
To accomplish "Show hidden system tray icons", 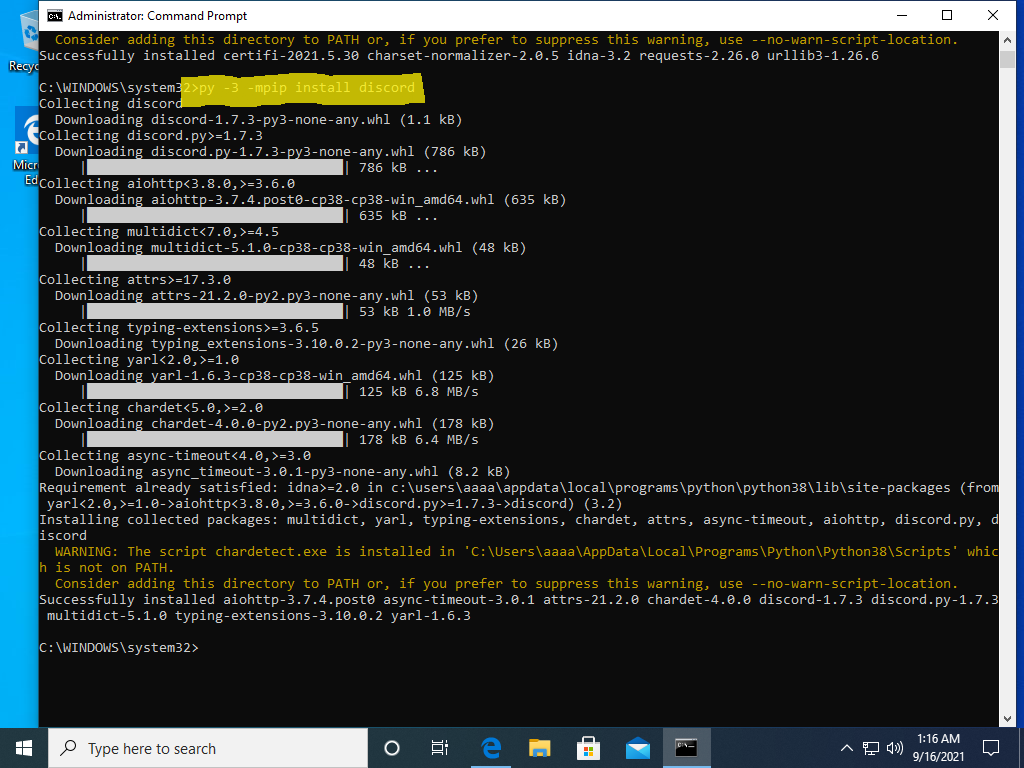I will 846,748.
